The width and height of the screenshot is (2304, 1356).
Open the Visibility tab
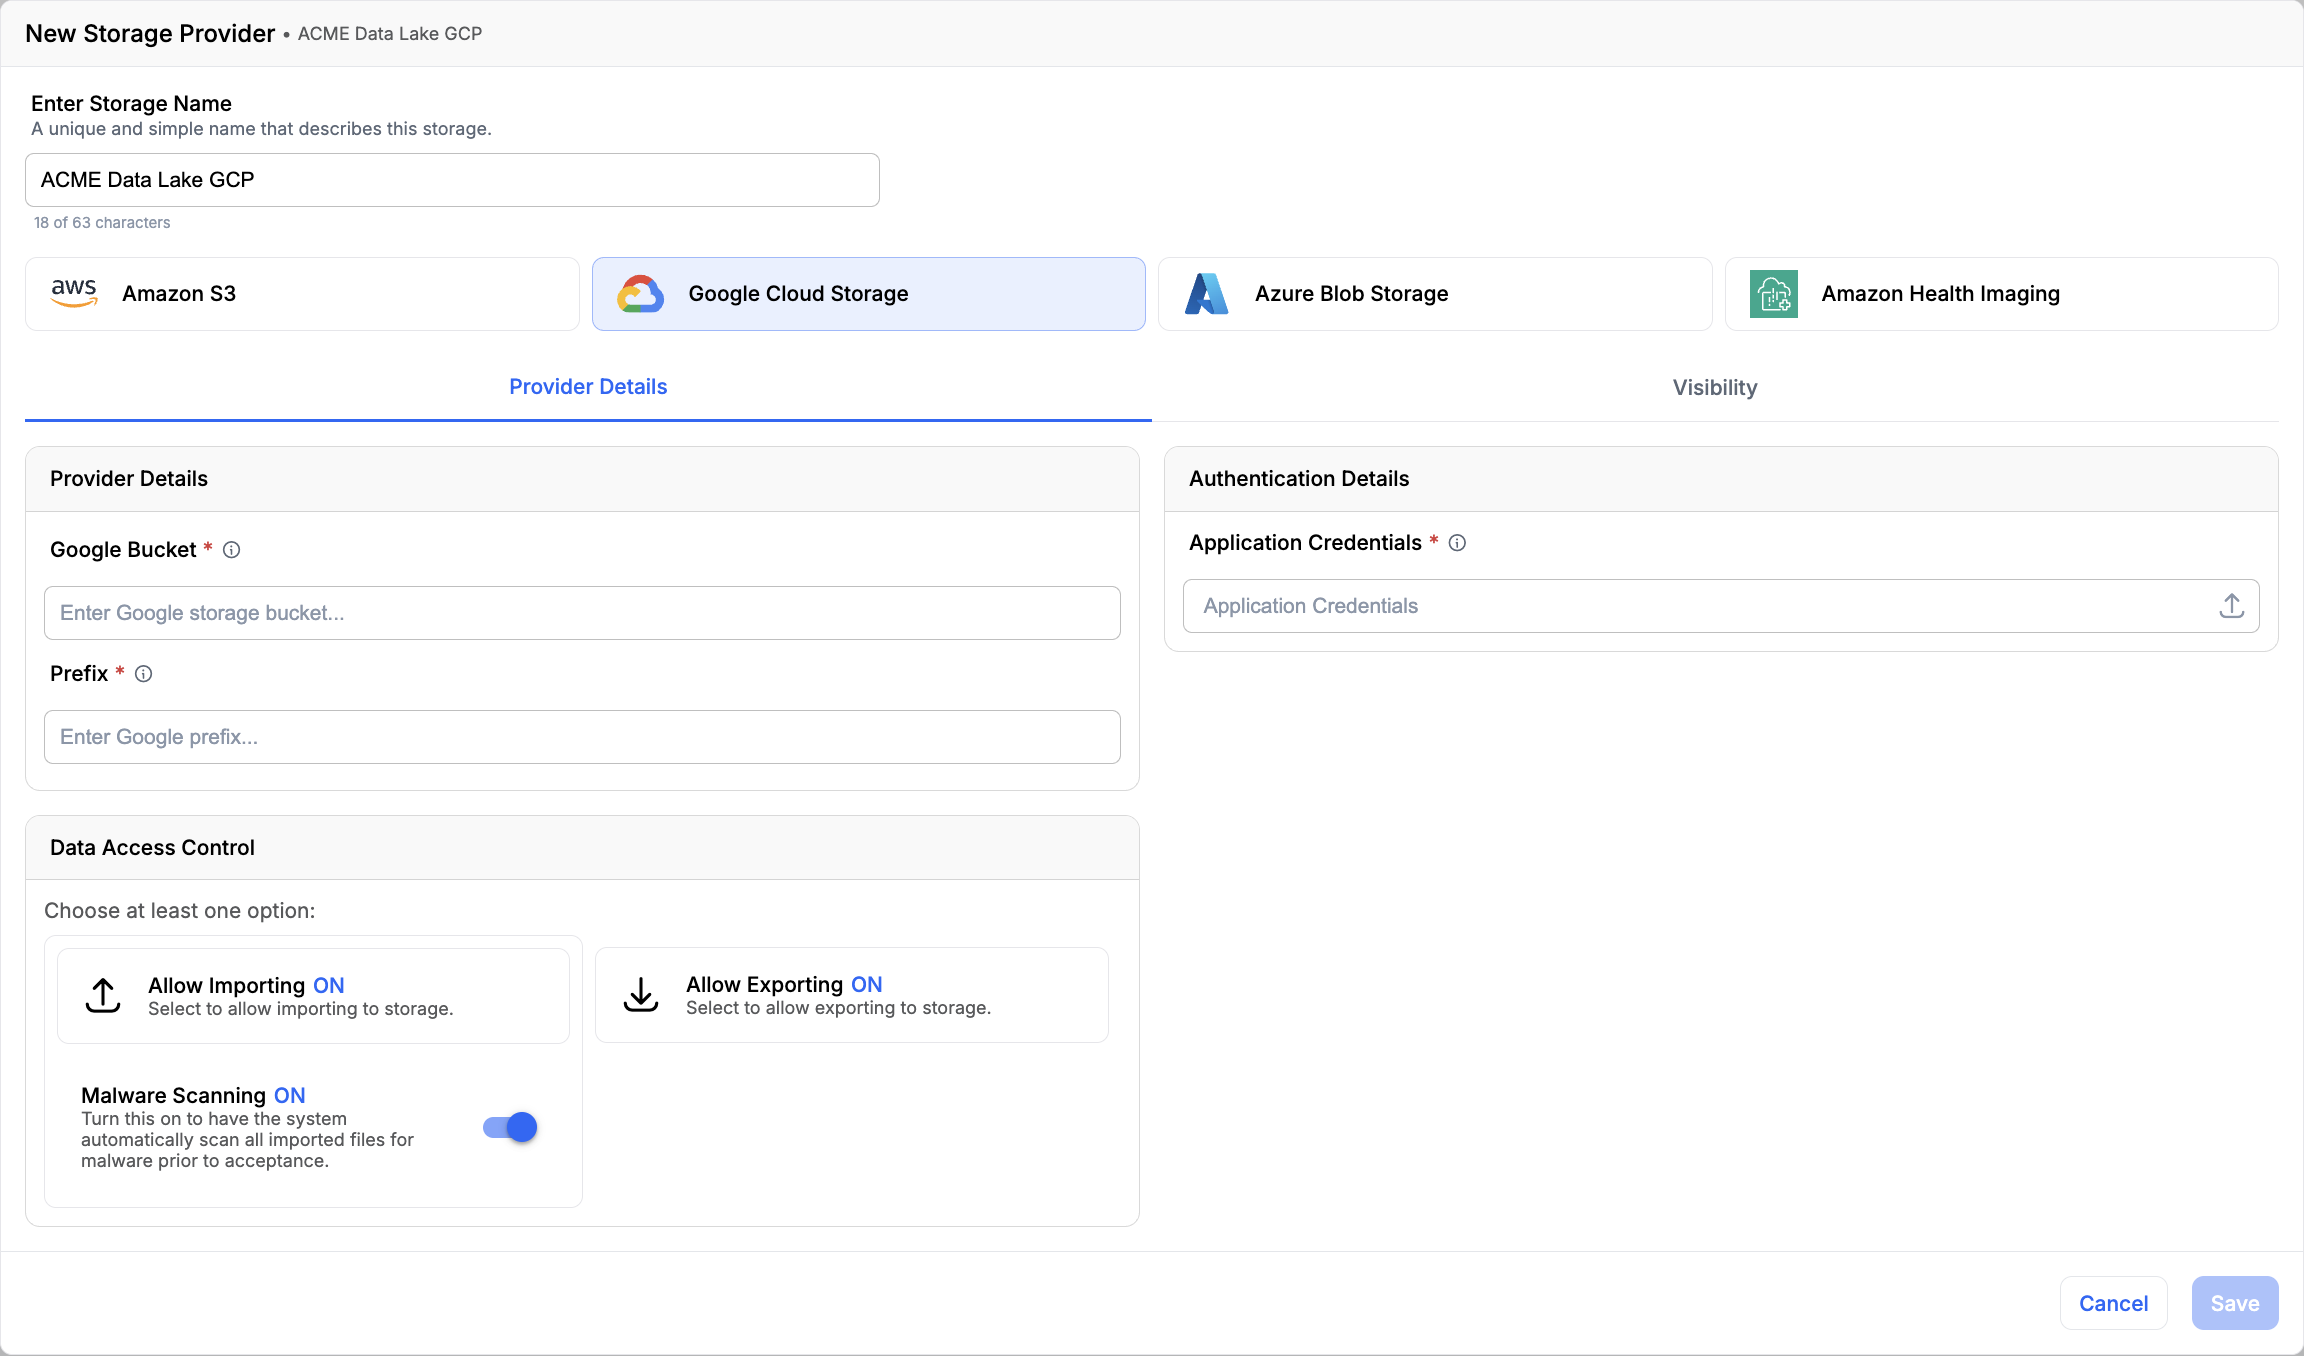tap(1715, 388)
